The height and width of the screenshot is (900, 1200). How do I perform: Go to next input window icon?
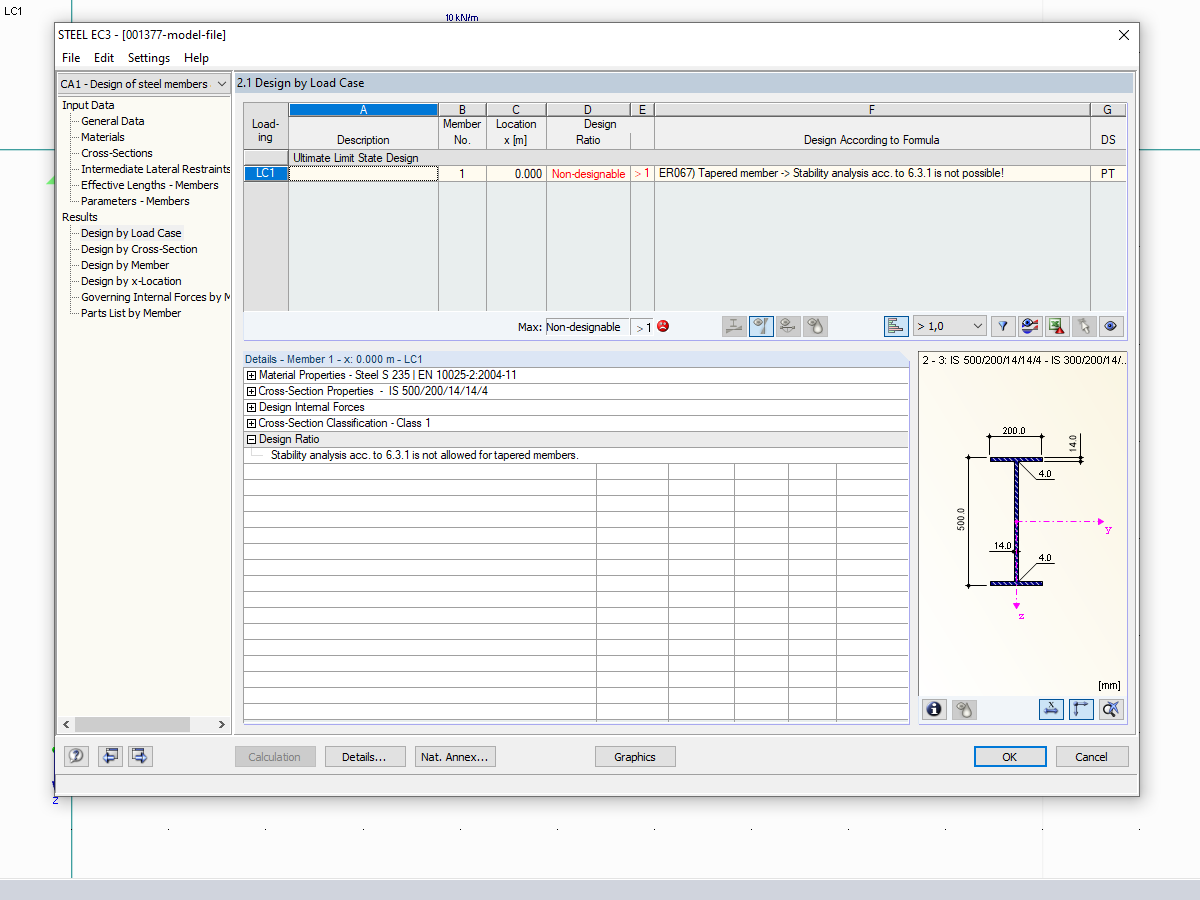140,756
